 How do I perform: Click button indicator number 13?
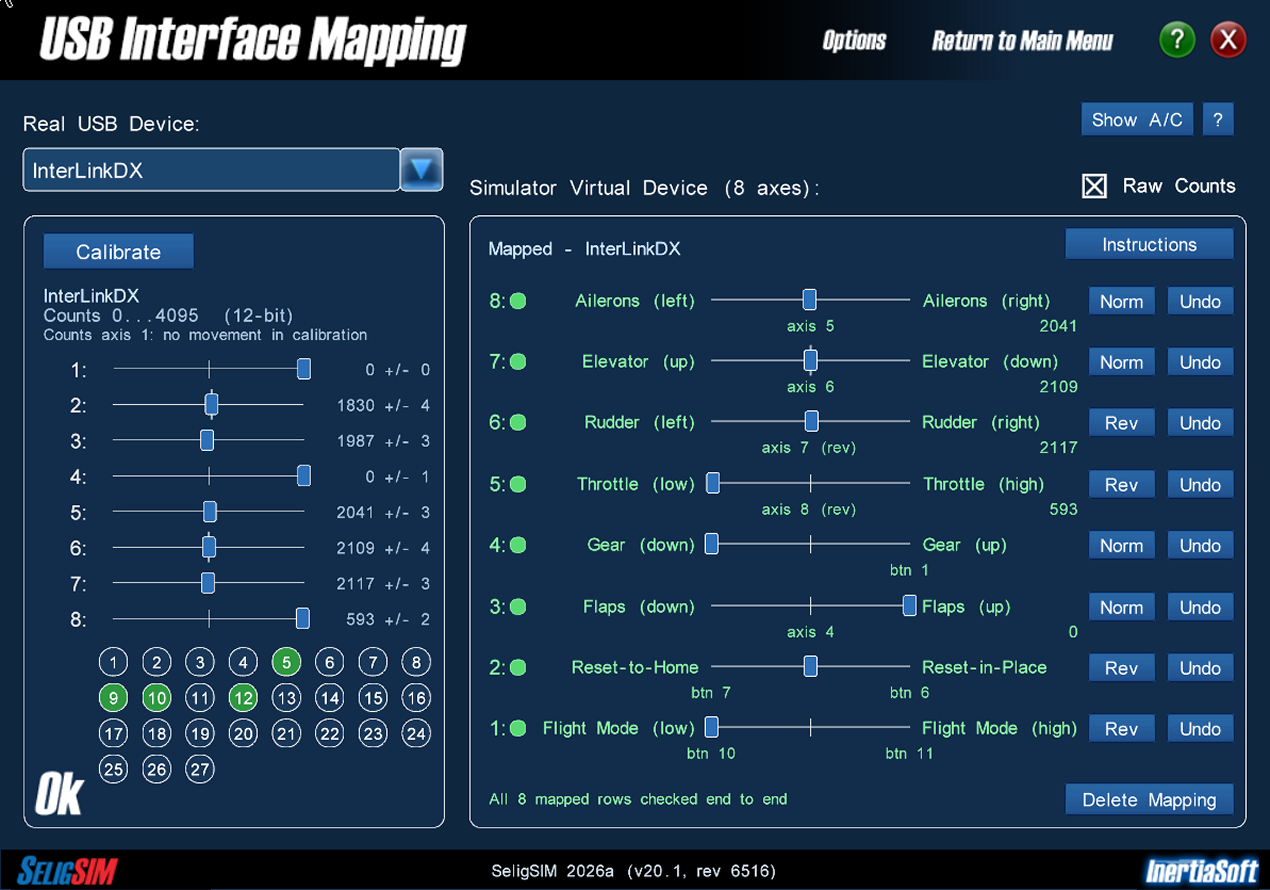(x=286, y=698)
